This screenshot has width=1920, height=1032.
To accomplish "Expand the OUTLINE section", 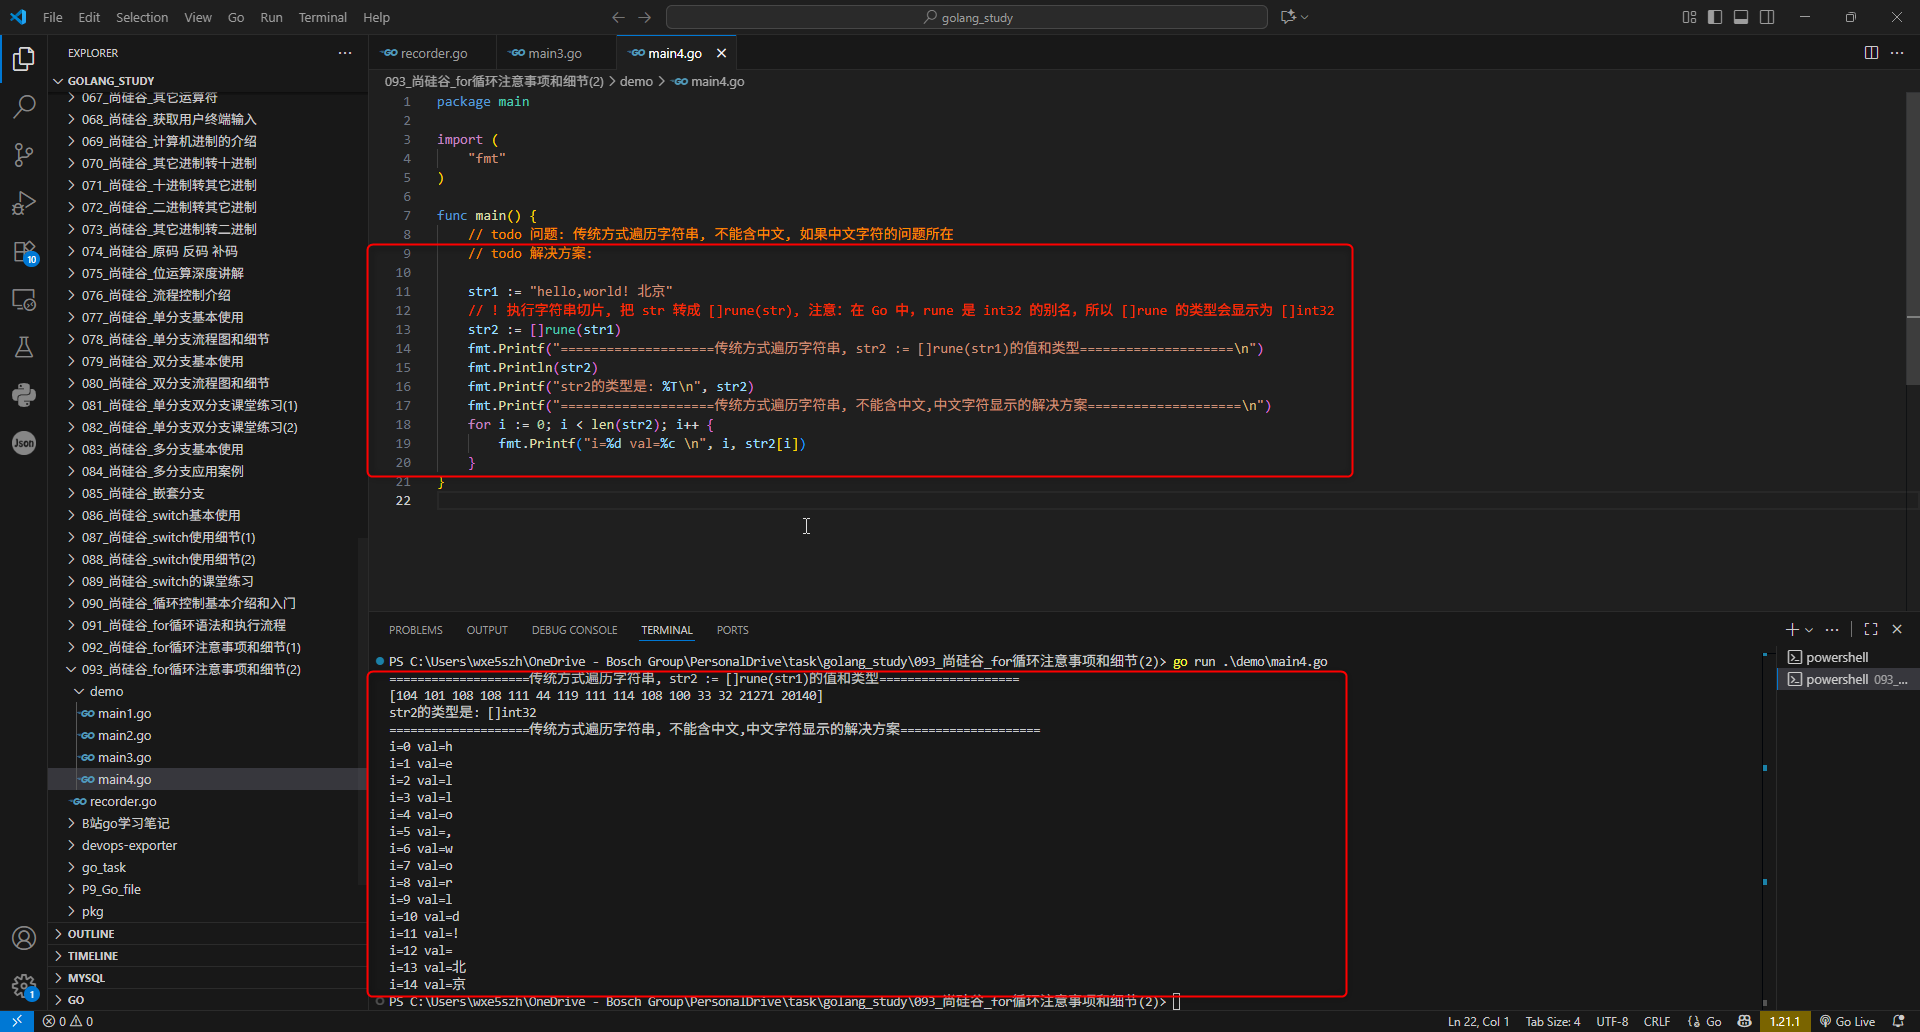I will pyautogui.click(x=208, y=934).
